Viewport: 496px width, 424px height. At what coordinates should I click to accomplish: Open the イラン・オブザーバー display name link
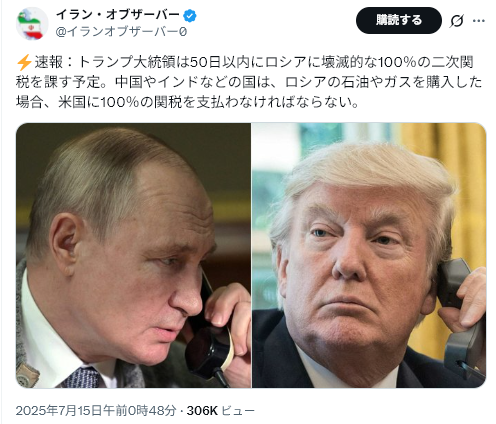(x=118, y=15)
